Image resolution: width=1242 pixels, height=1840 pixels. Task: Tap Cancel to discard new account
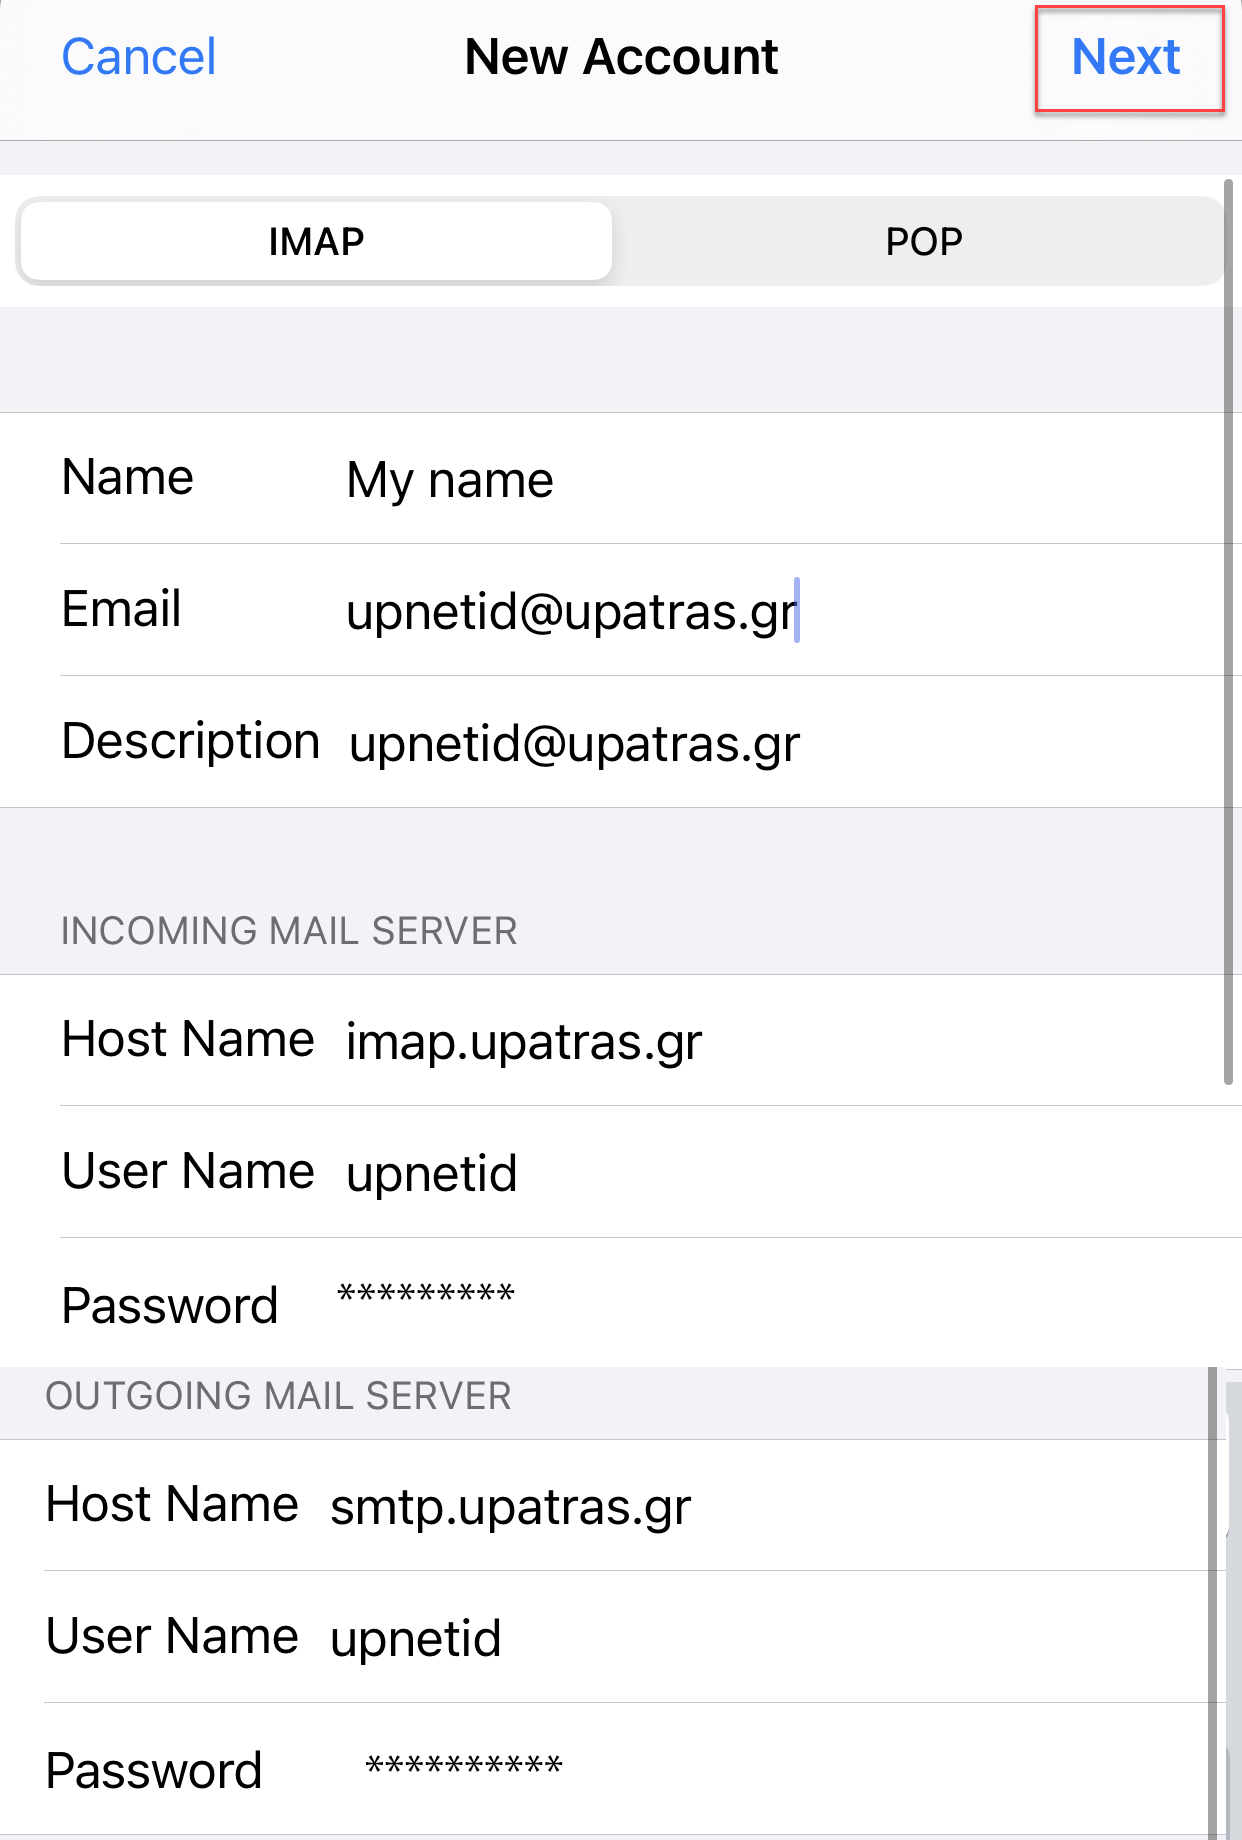point(139,57)
